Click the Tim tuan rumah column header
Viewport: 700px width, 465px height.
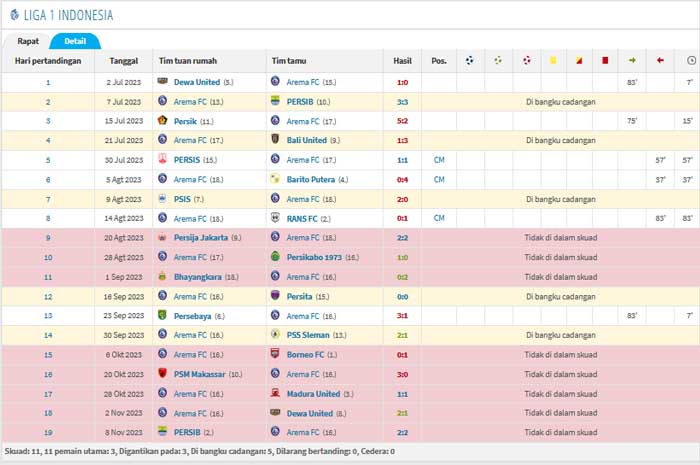(x=188, y=61)
